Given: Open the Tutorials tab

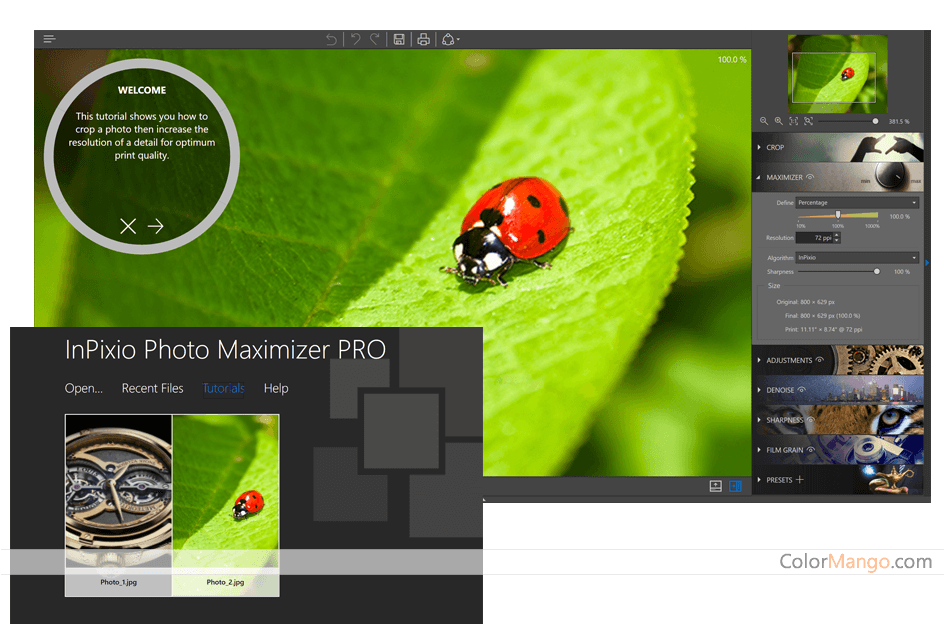Looking at the screenshot, I should 223,388.
